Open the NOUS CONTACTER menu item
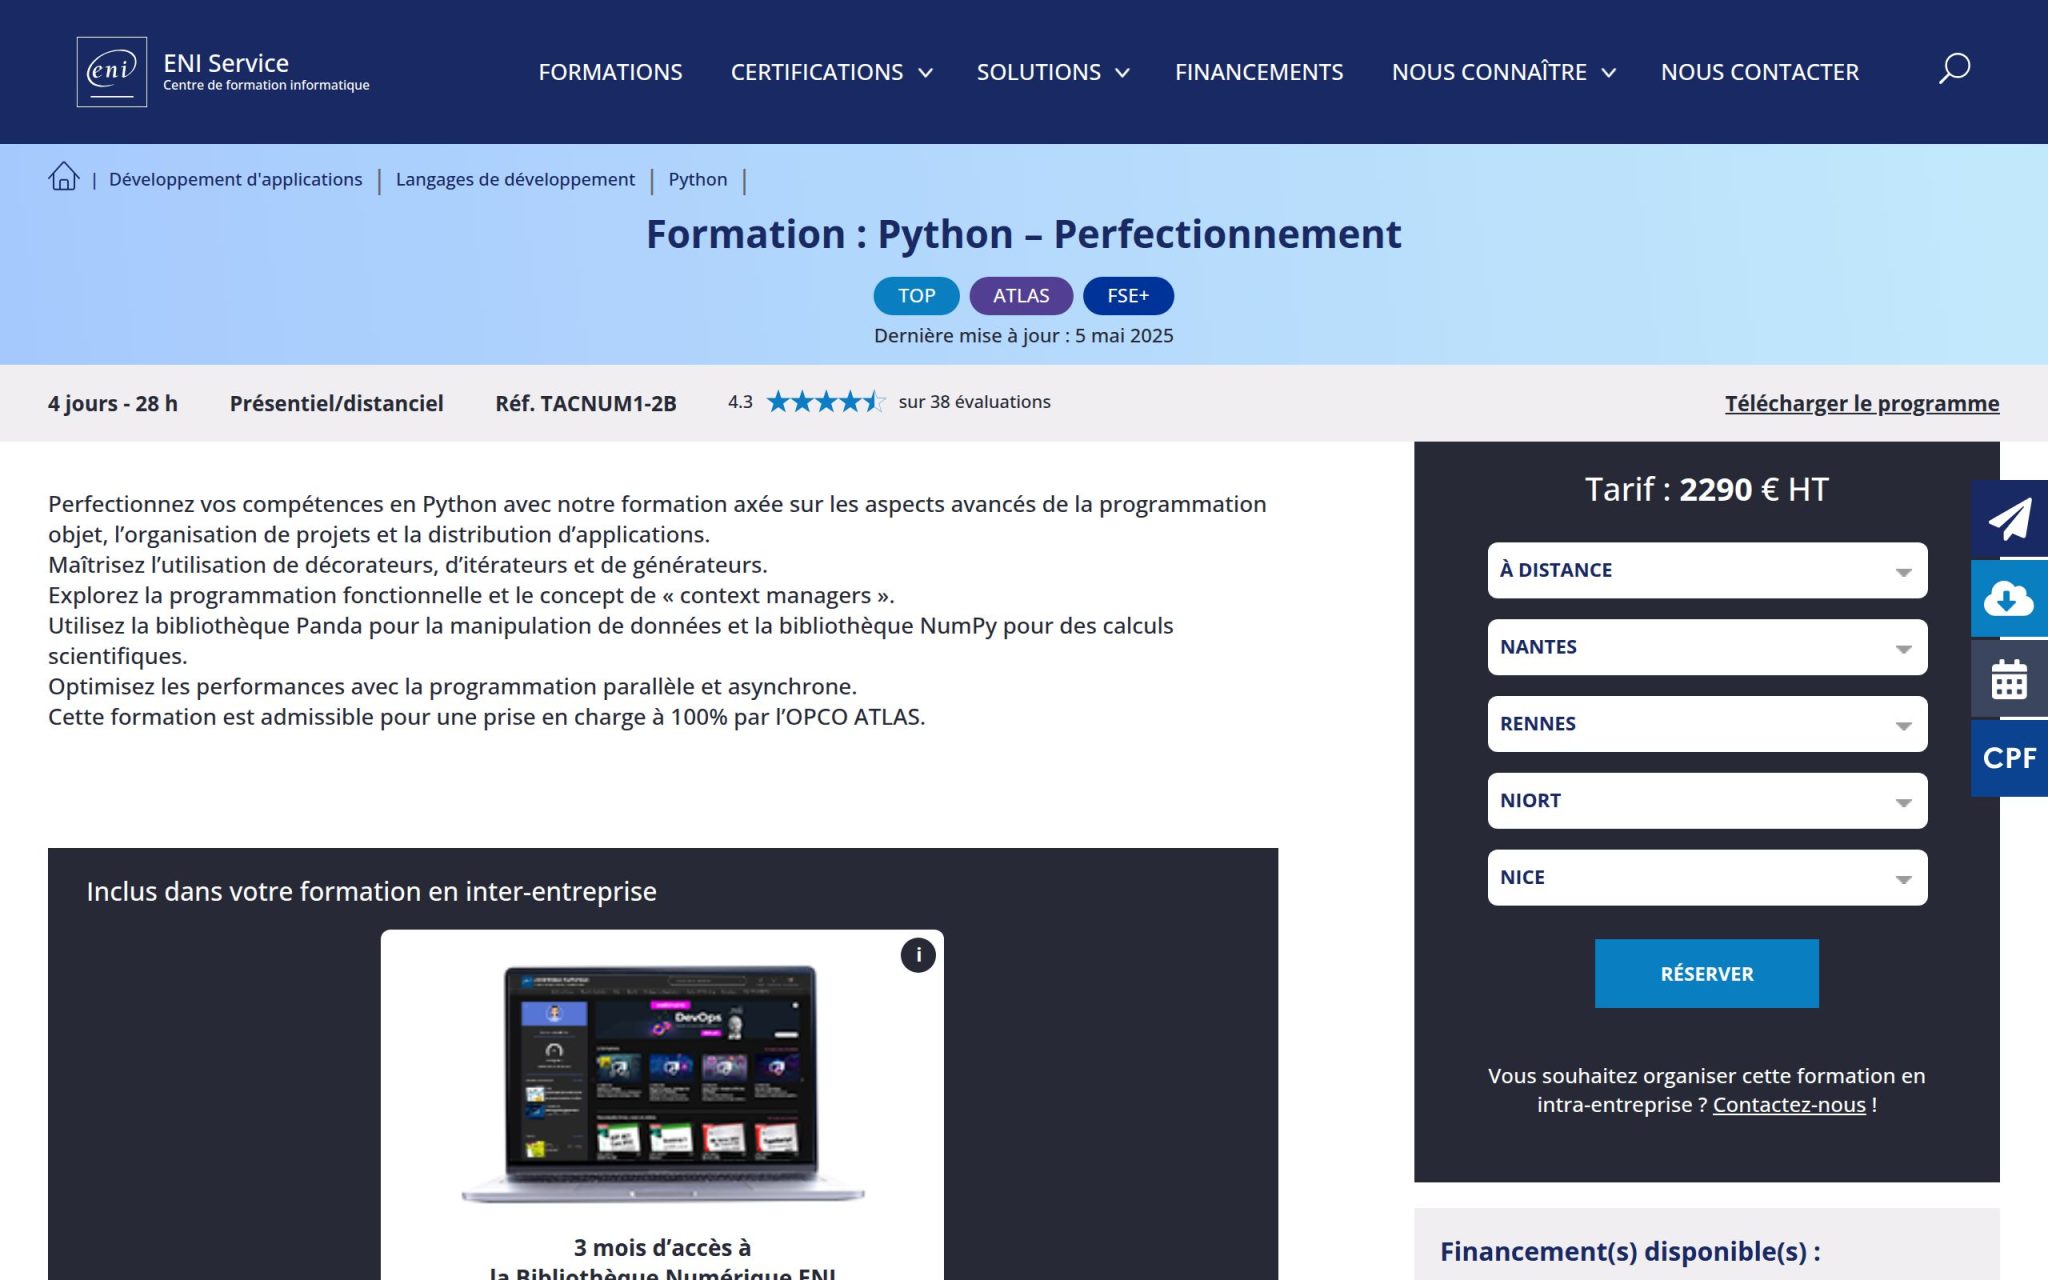This screenshot has width=2048, height=1280. [x=1760, y=72]
